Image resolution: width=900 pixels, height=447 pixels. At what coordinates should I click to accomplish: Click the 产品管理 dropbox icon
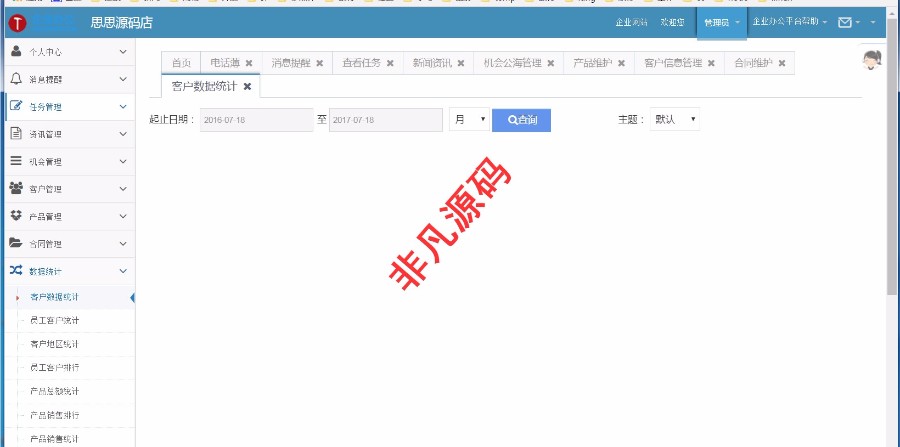[16, 216]
